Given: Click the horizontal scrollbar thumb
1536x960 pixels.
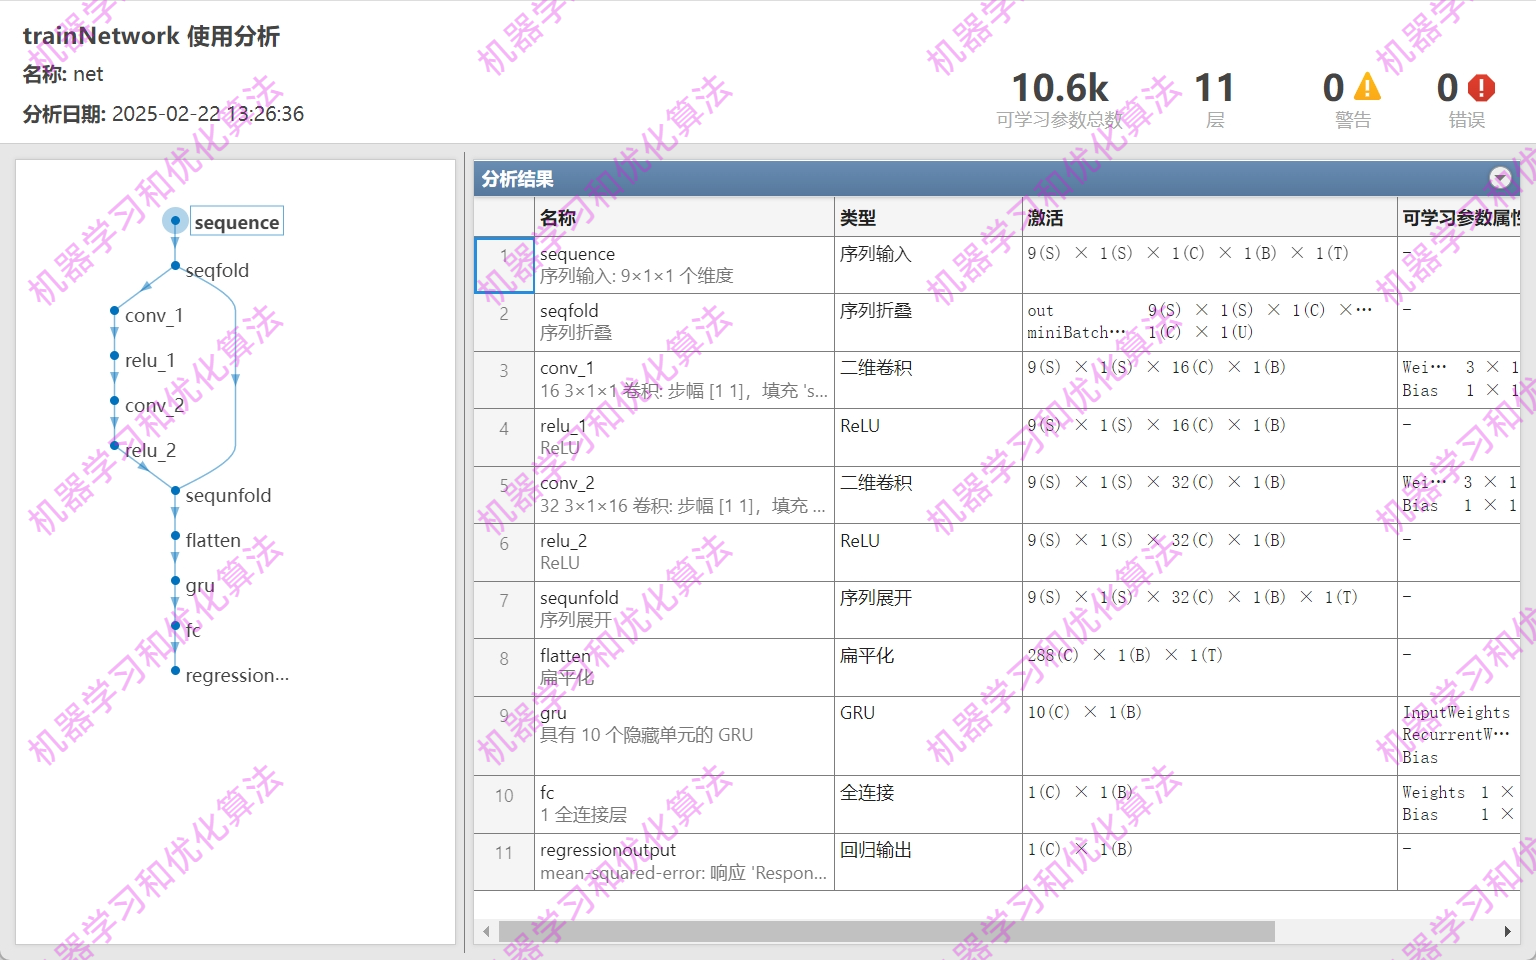Looking at the screenshot, I should pos(887,931).
